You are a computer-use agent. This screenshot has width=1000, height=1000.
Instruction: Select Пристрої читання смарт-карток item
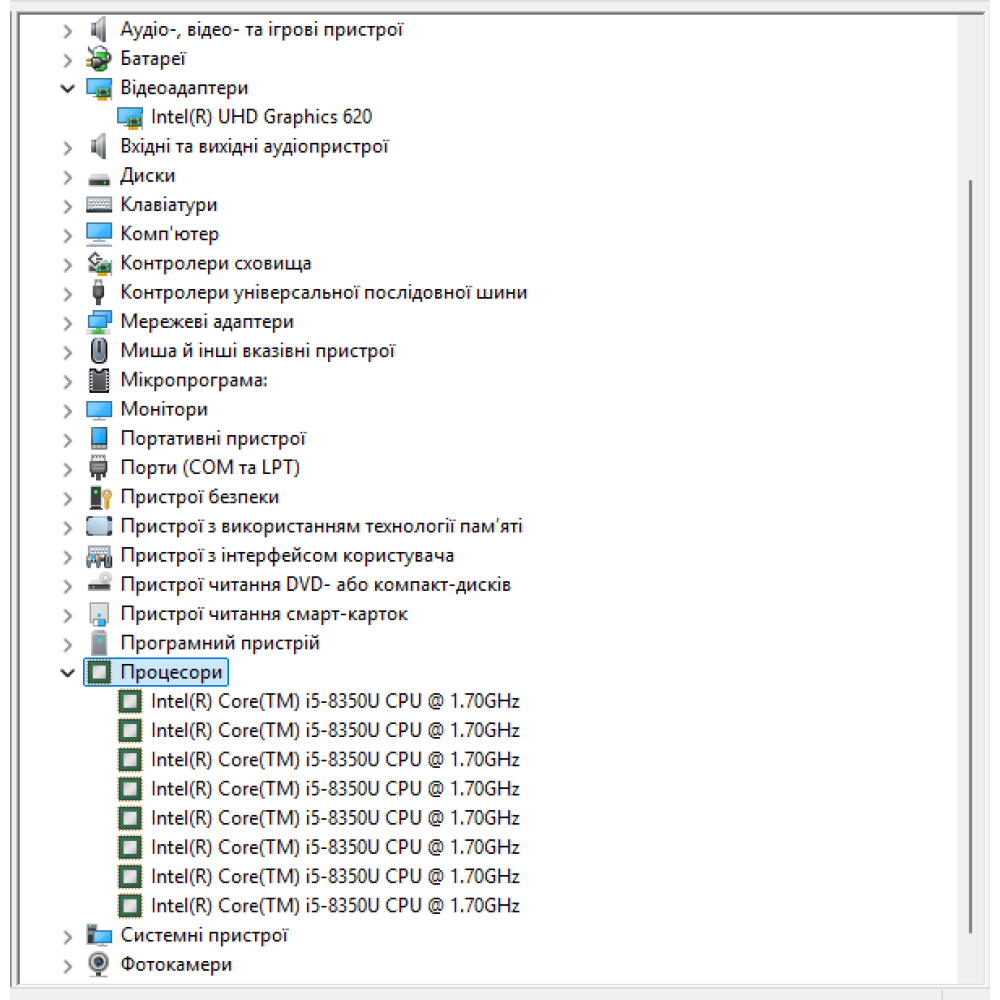tap(264, 614)
